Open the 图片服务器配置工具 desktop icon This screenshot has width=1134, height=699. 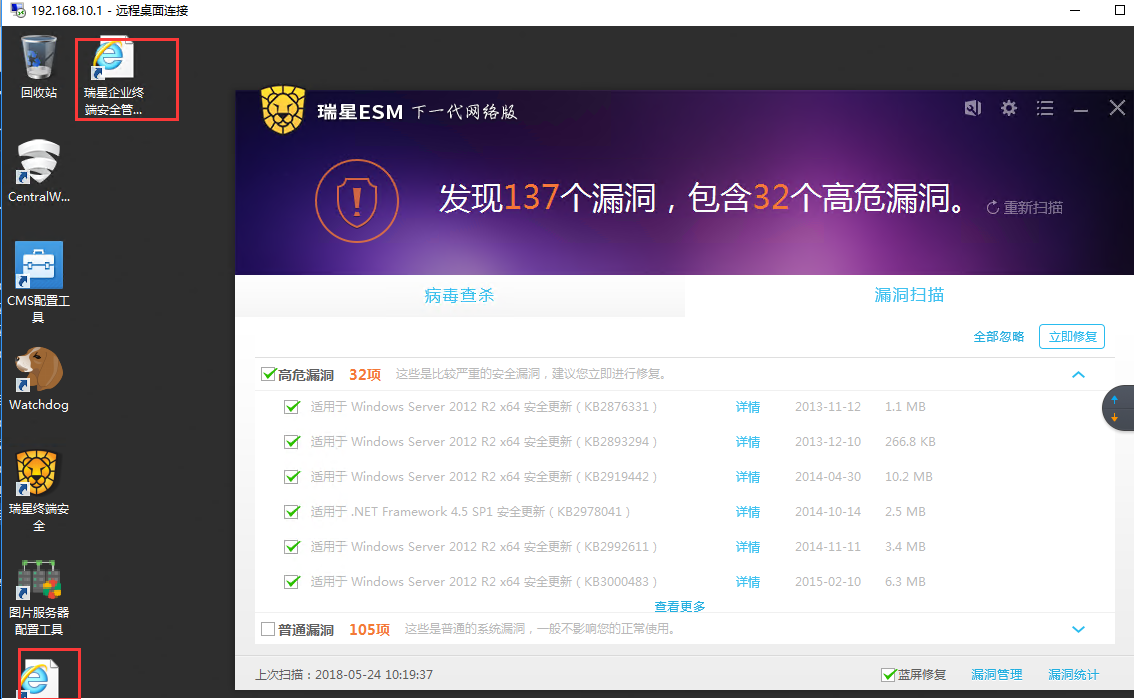tap(38, 599)
